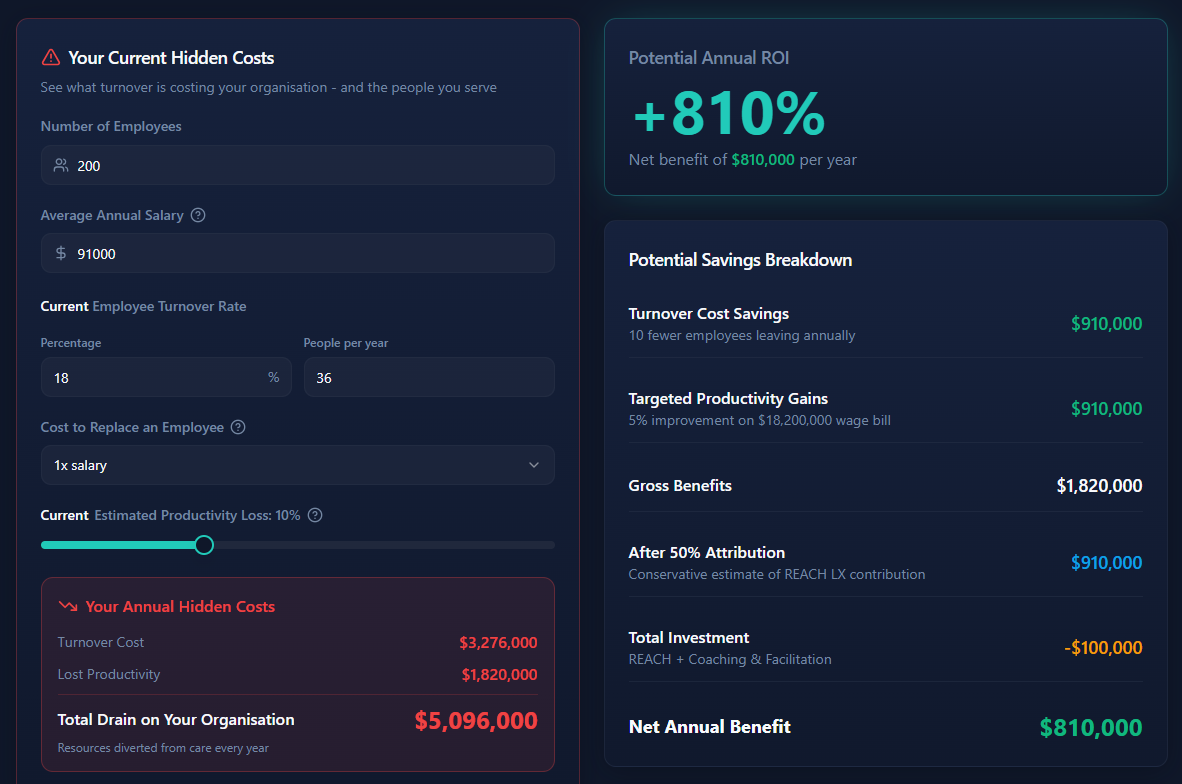
Task: Click the productivity loss slider handle
Action: point(203,544)
